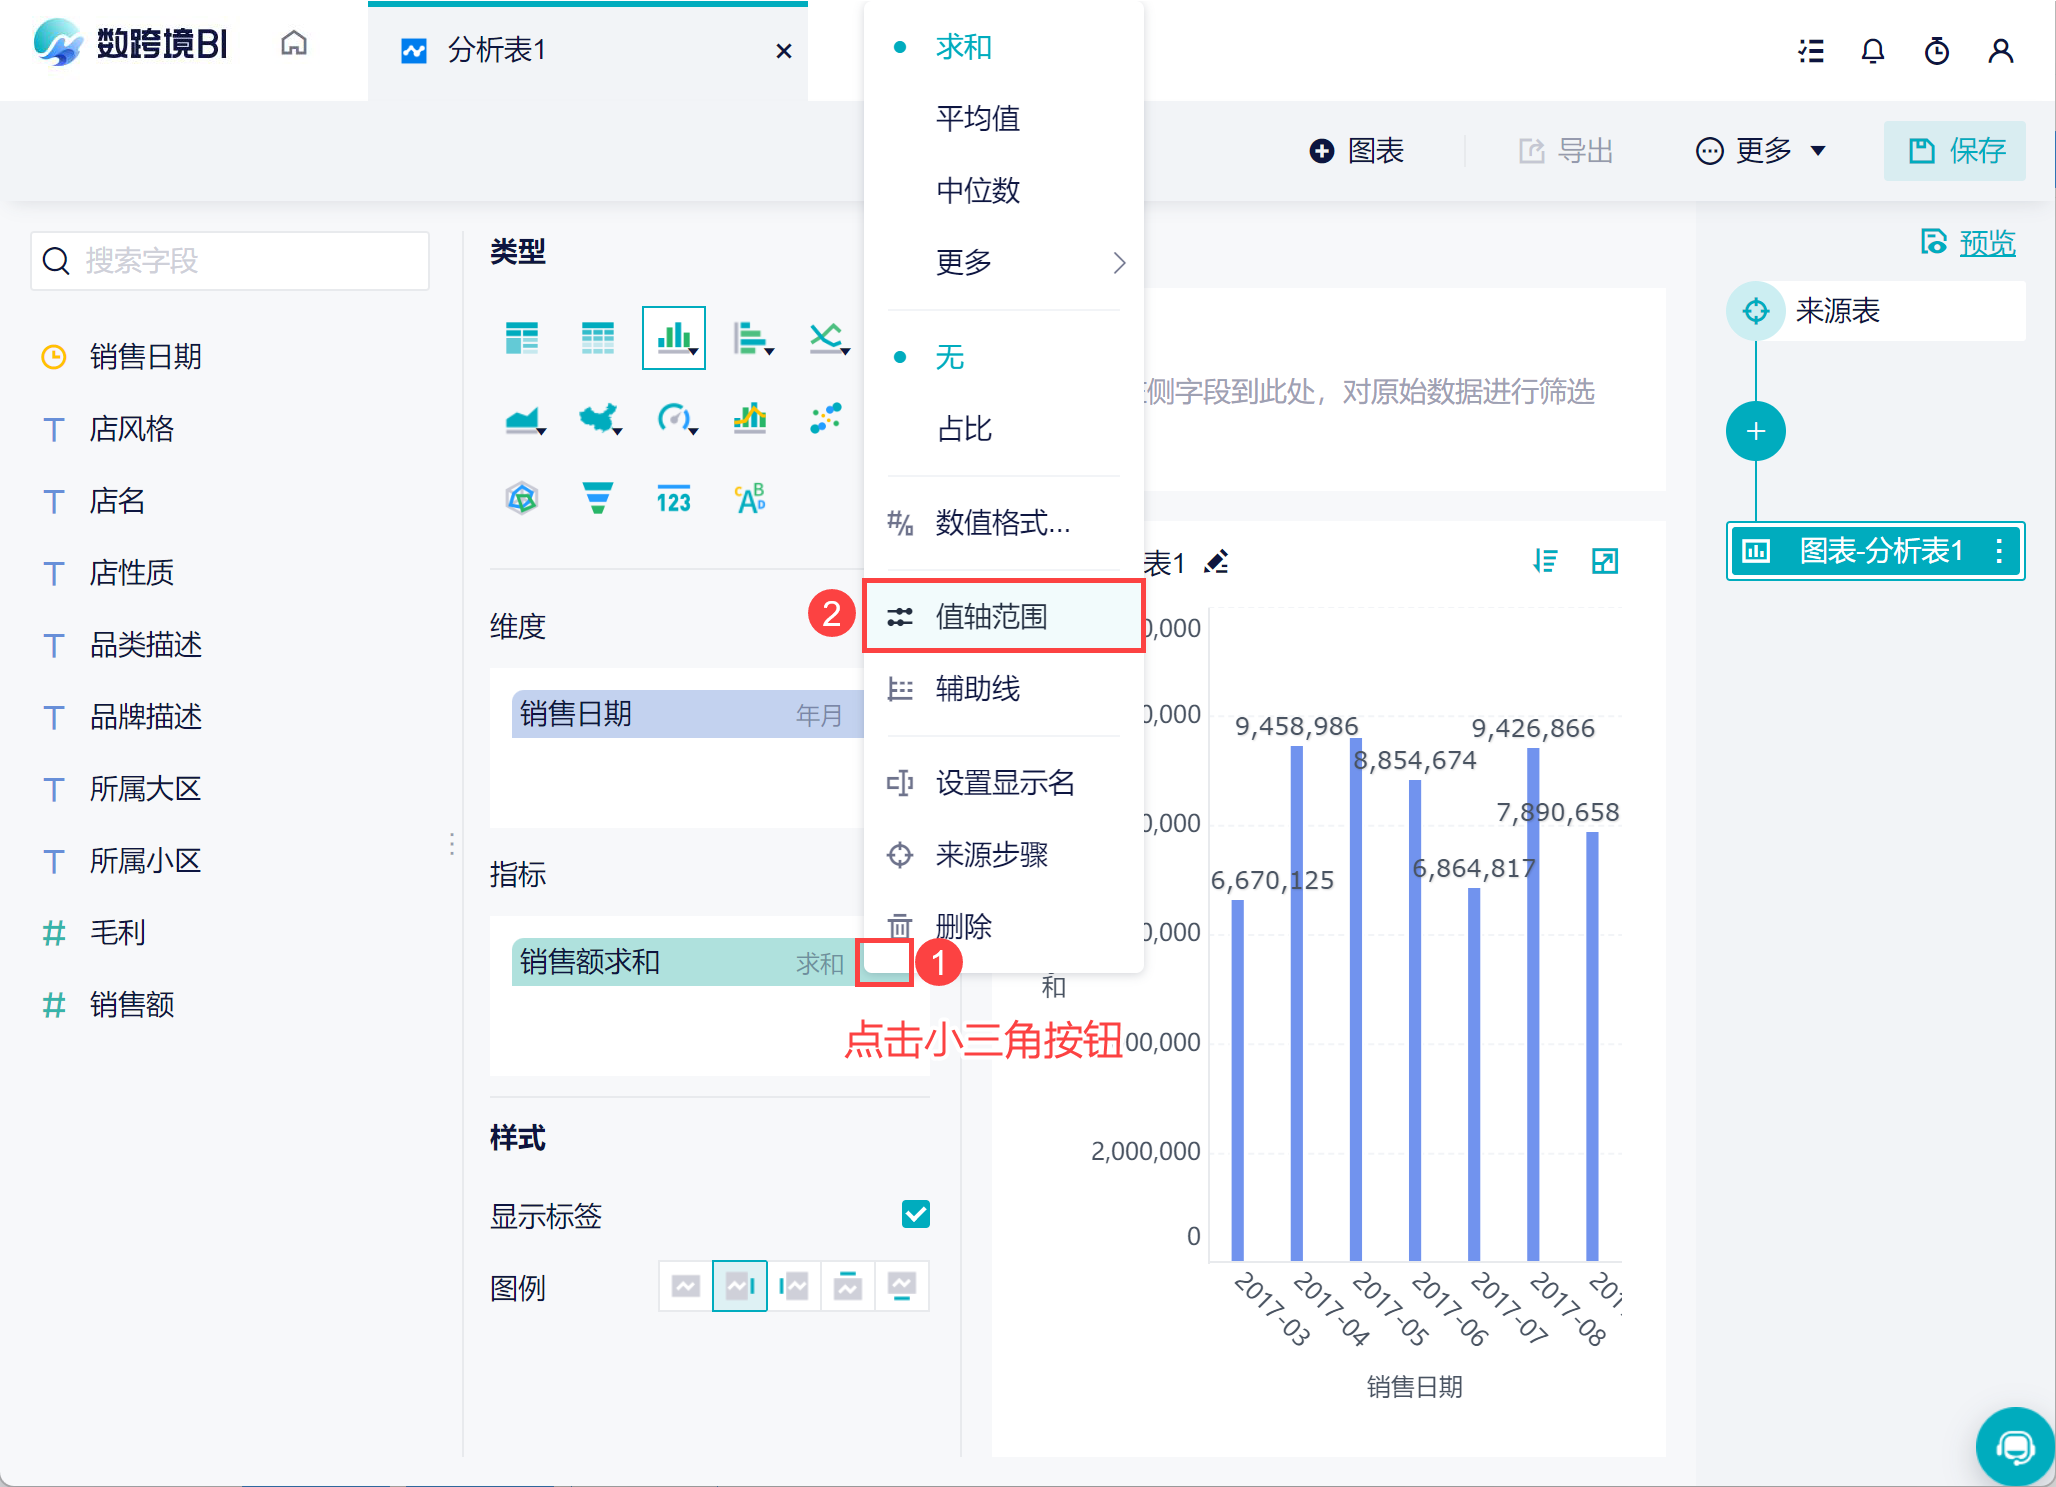Click the chart sort icon
Image resolution: width=2056 pixels, height=1487 pixels.
point(1545,561)
